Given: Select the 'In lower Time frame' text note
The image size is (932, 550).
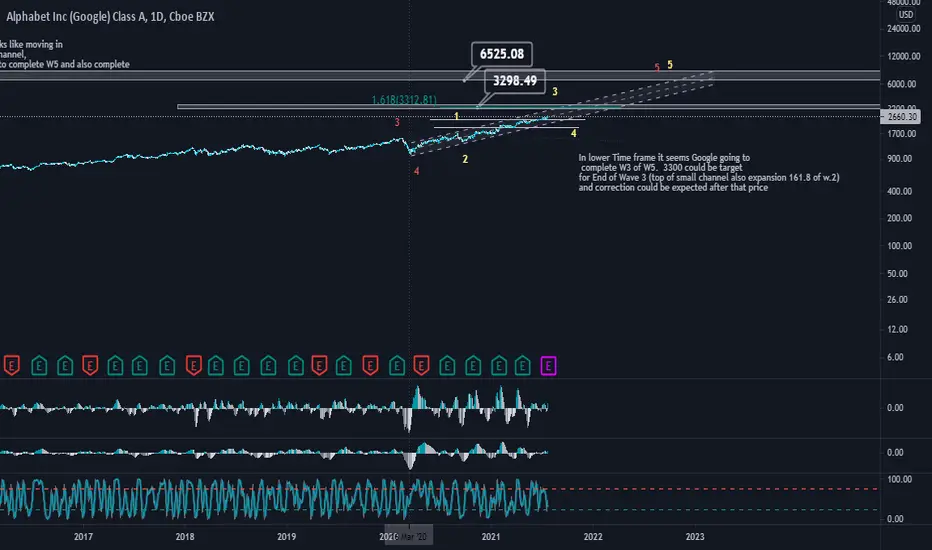Looking at the screenshot, I should 709,172.
